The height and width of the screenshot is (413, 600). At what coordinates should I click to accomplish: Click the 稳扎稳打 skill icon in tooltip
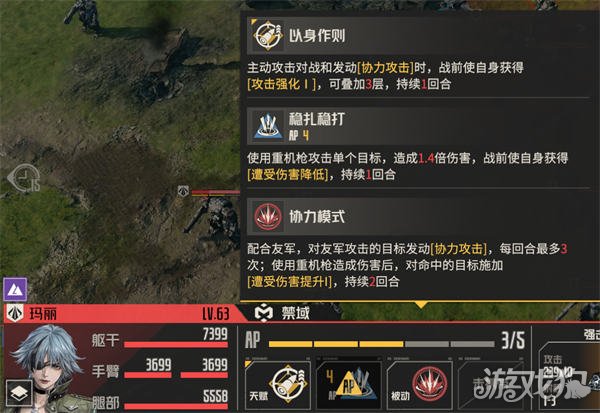[x=268, y=126]
